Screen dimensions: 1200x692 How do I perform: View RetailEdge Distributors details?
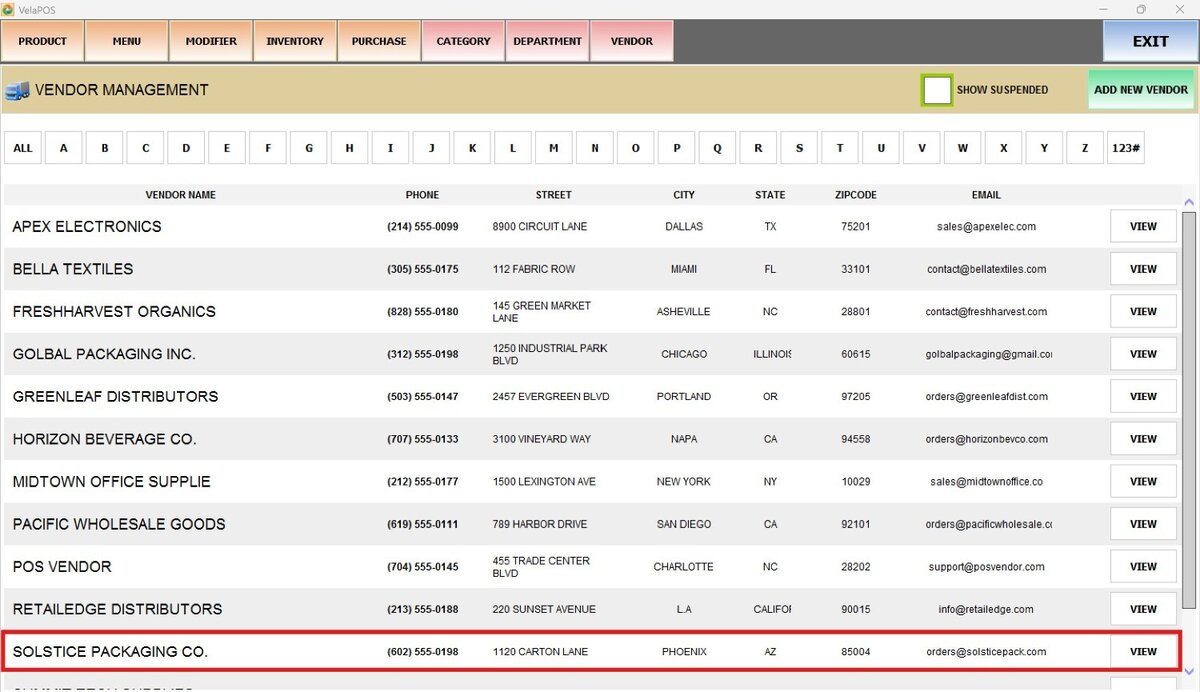[x=1143, y=609]
